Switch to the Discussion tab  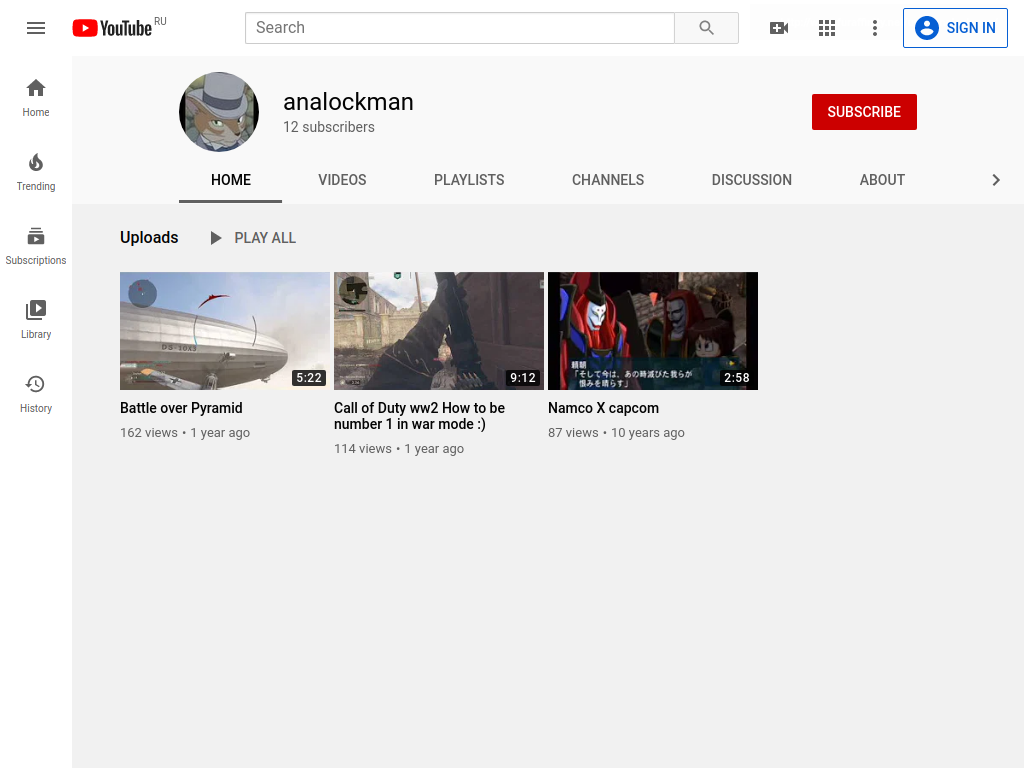pos(752,180)
